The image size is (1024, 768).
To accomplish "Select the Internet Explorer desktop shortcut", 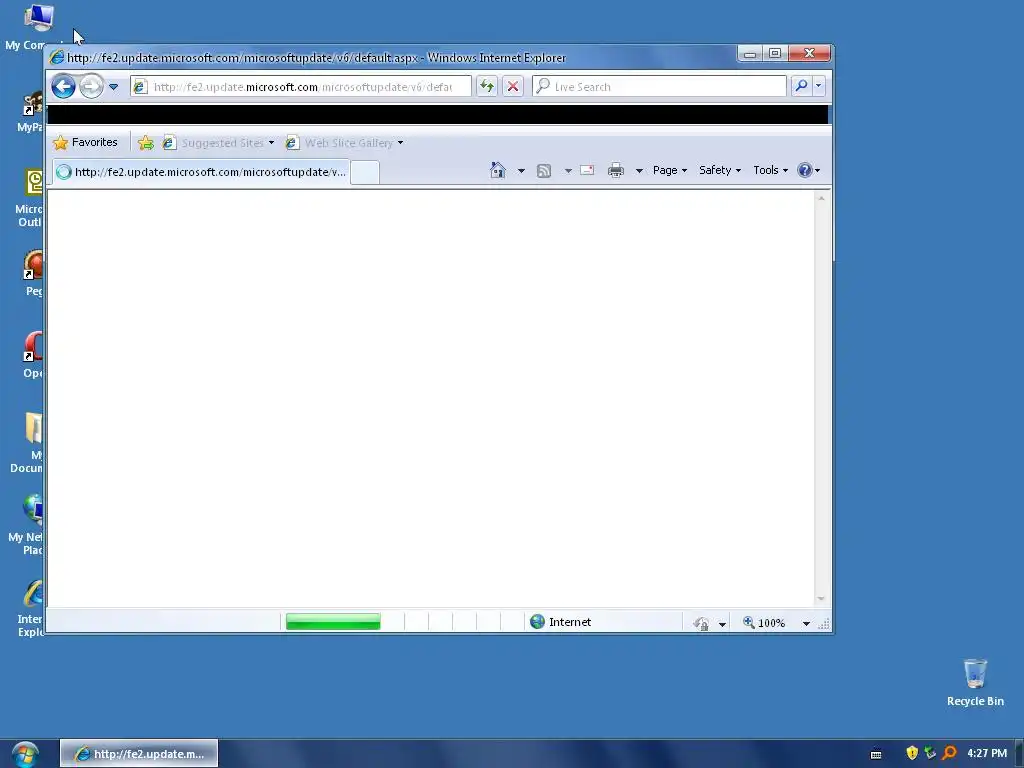I will (31, 609).
